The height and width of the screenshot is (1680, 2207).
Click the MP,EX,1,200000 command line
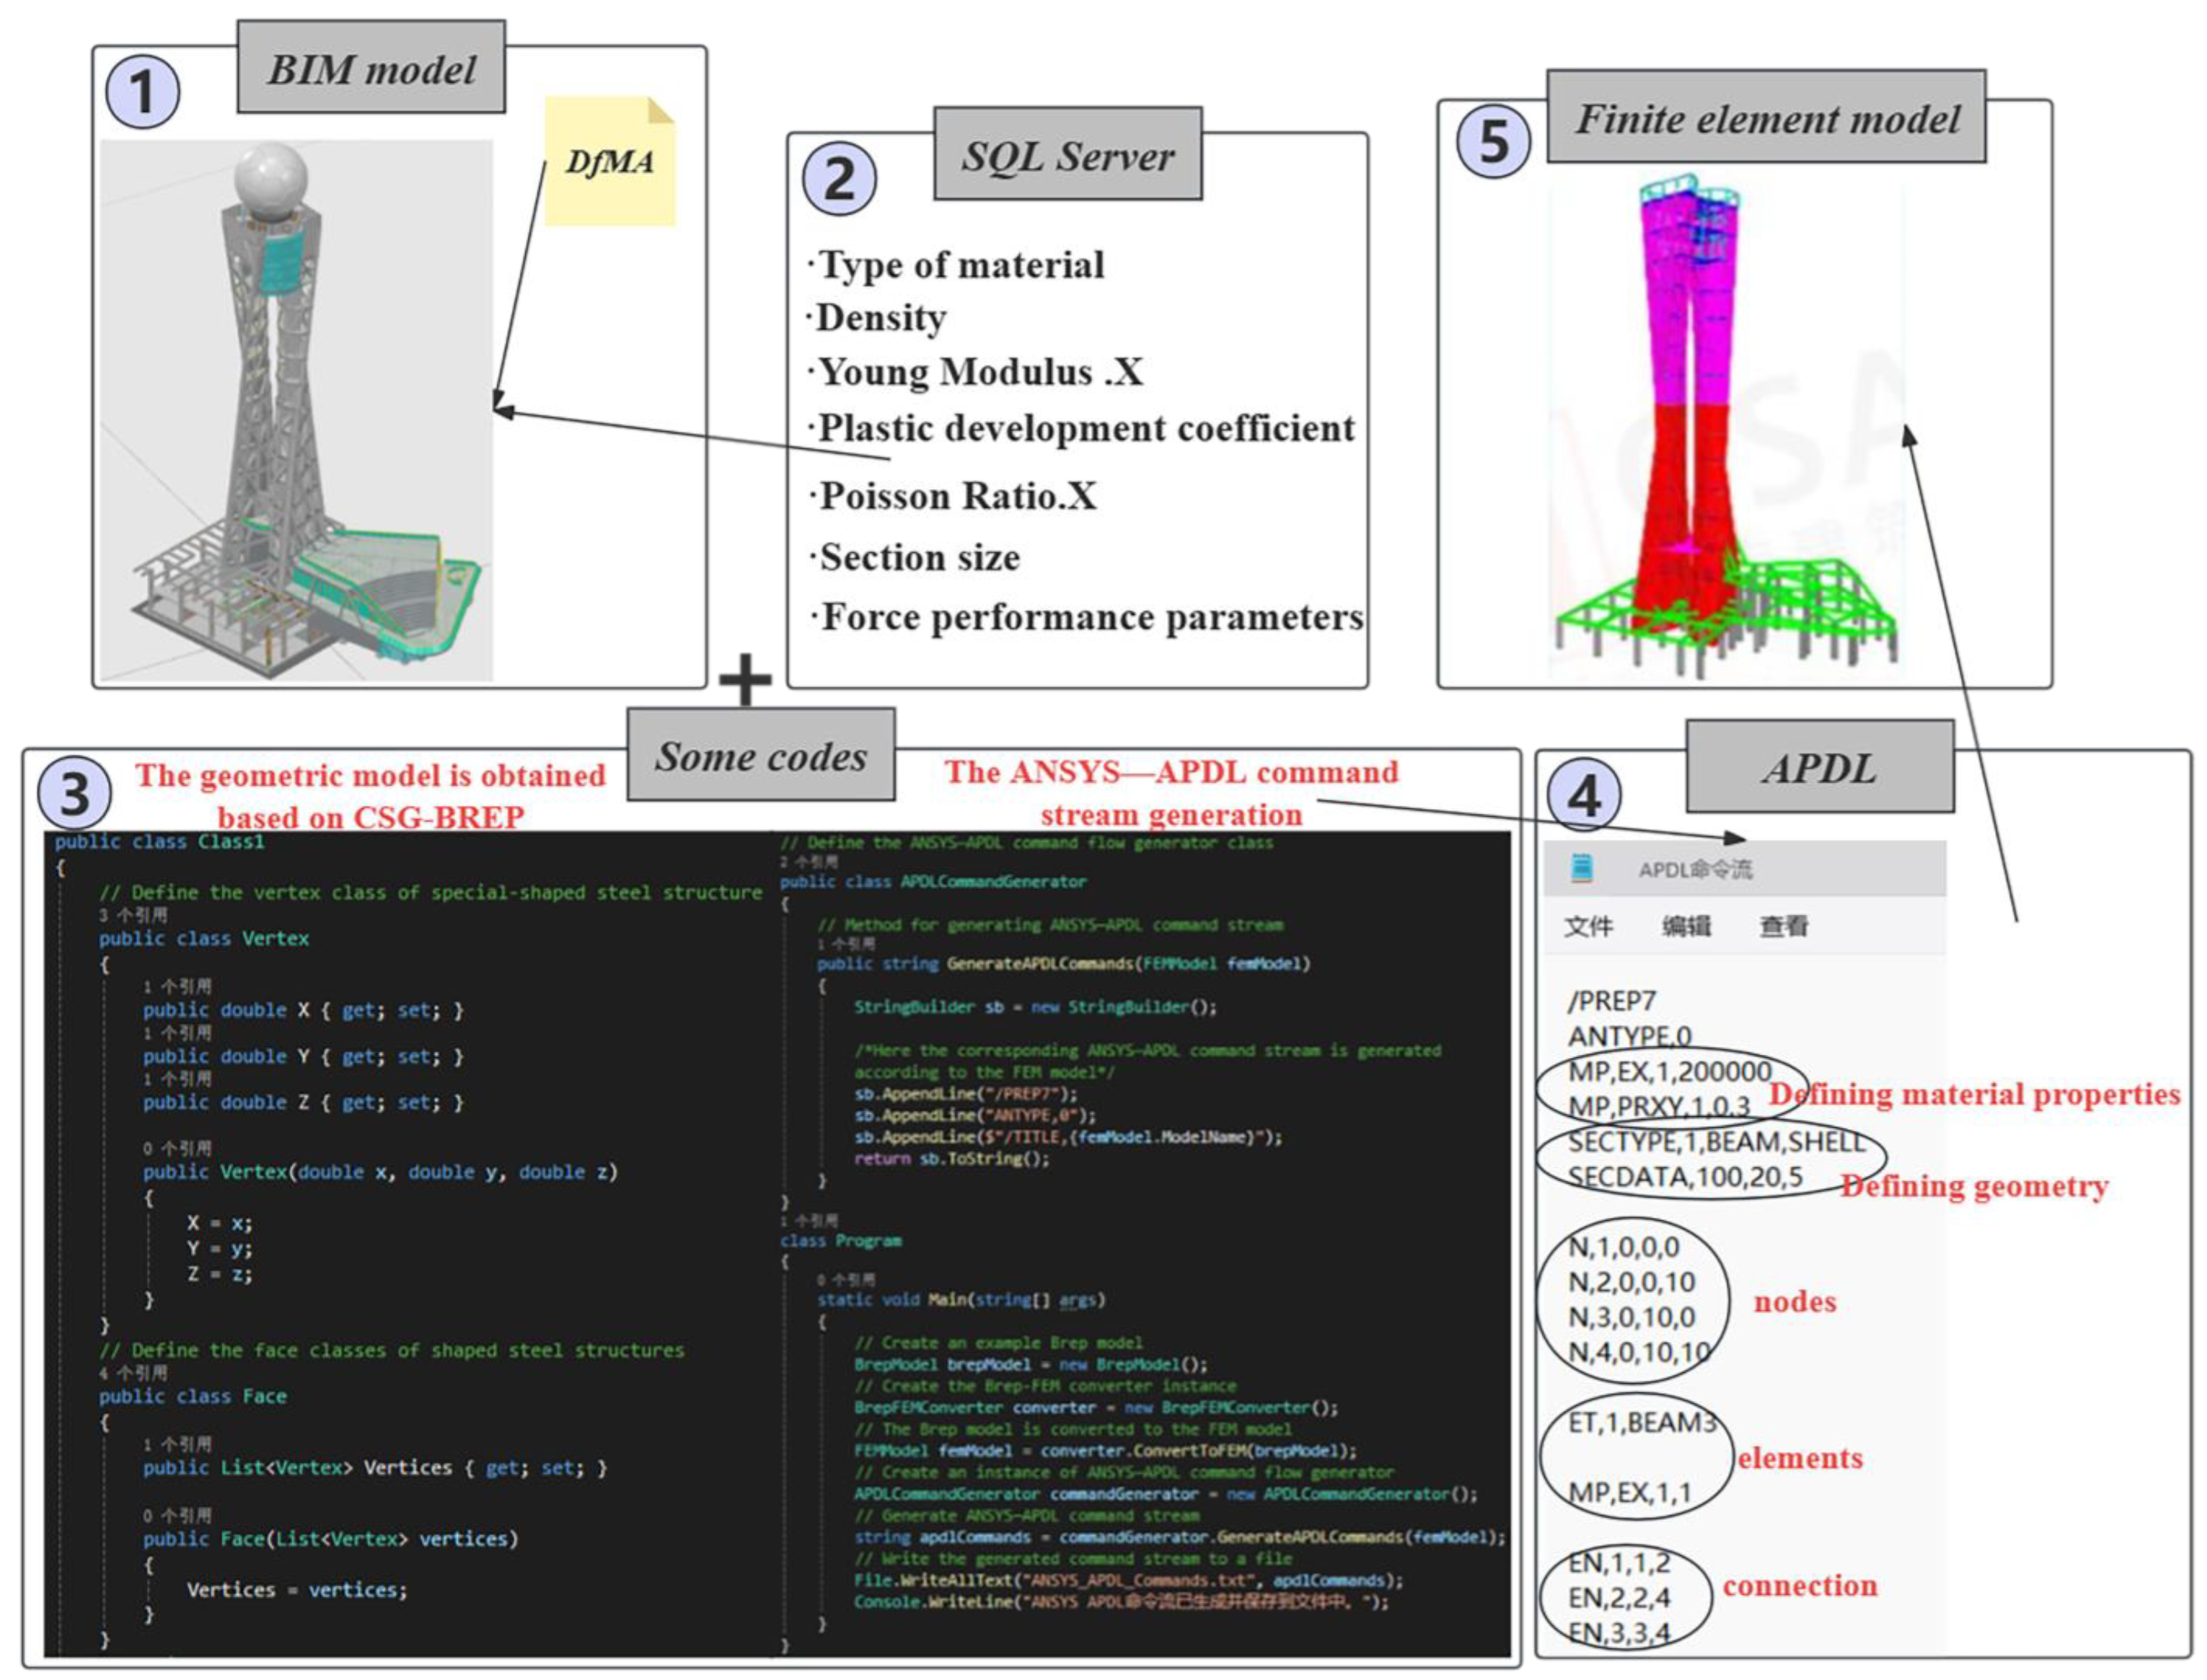click(x=1669, y=1072)
